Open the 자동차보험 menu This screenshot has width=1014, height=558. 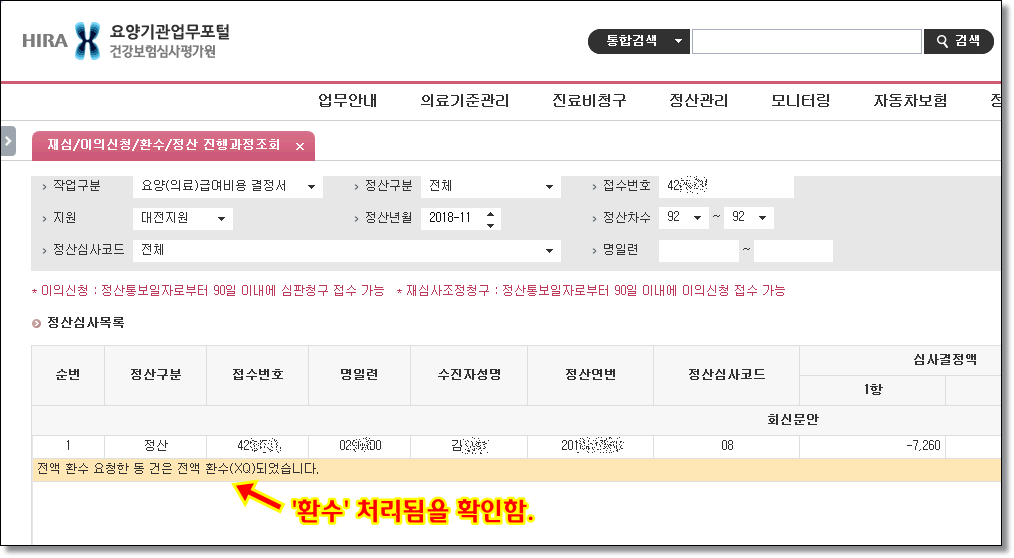(x=910, y=101)
